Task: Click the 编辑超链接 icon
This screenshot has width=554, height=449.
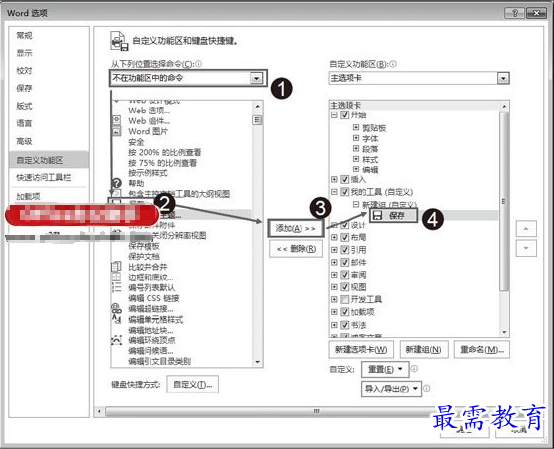Action: [x=117, y=308]
